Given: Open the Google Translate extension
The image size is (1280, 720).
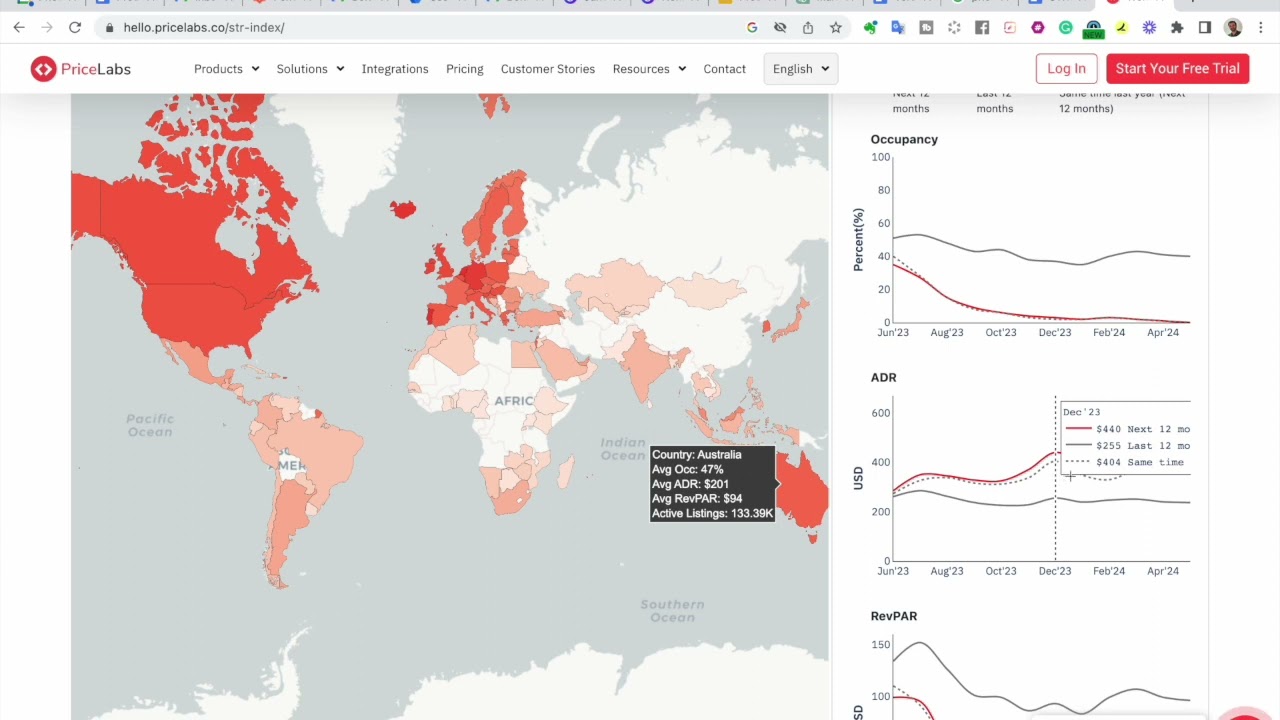Looking at the screenshot, I should (x=898, y=27).
